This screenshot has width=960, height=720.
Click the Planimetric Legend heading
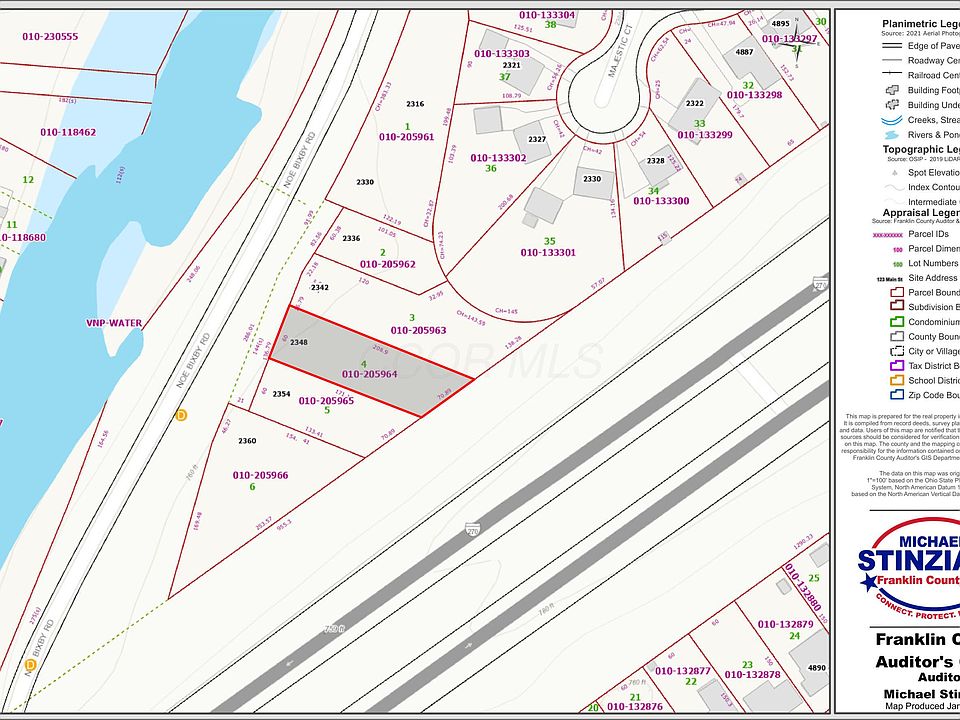921,23
